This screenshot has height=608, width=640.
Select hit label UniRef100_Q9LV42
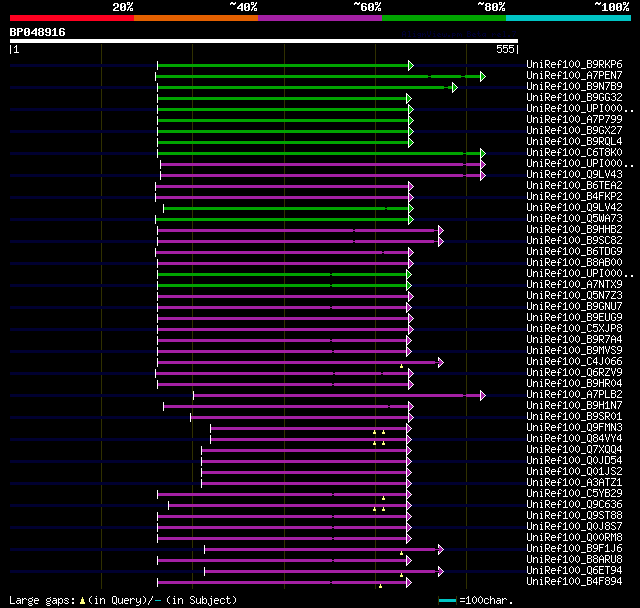point(574,208)
